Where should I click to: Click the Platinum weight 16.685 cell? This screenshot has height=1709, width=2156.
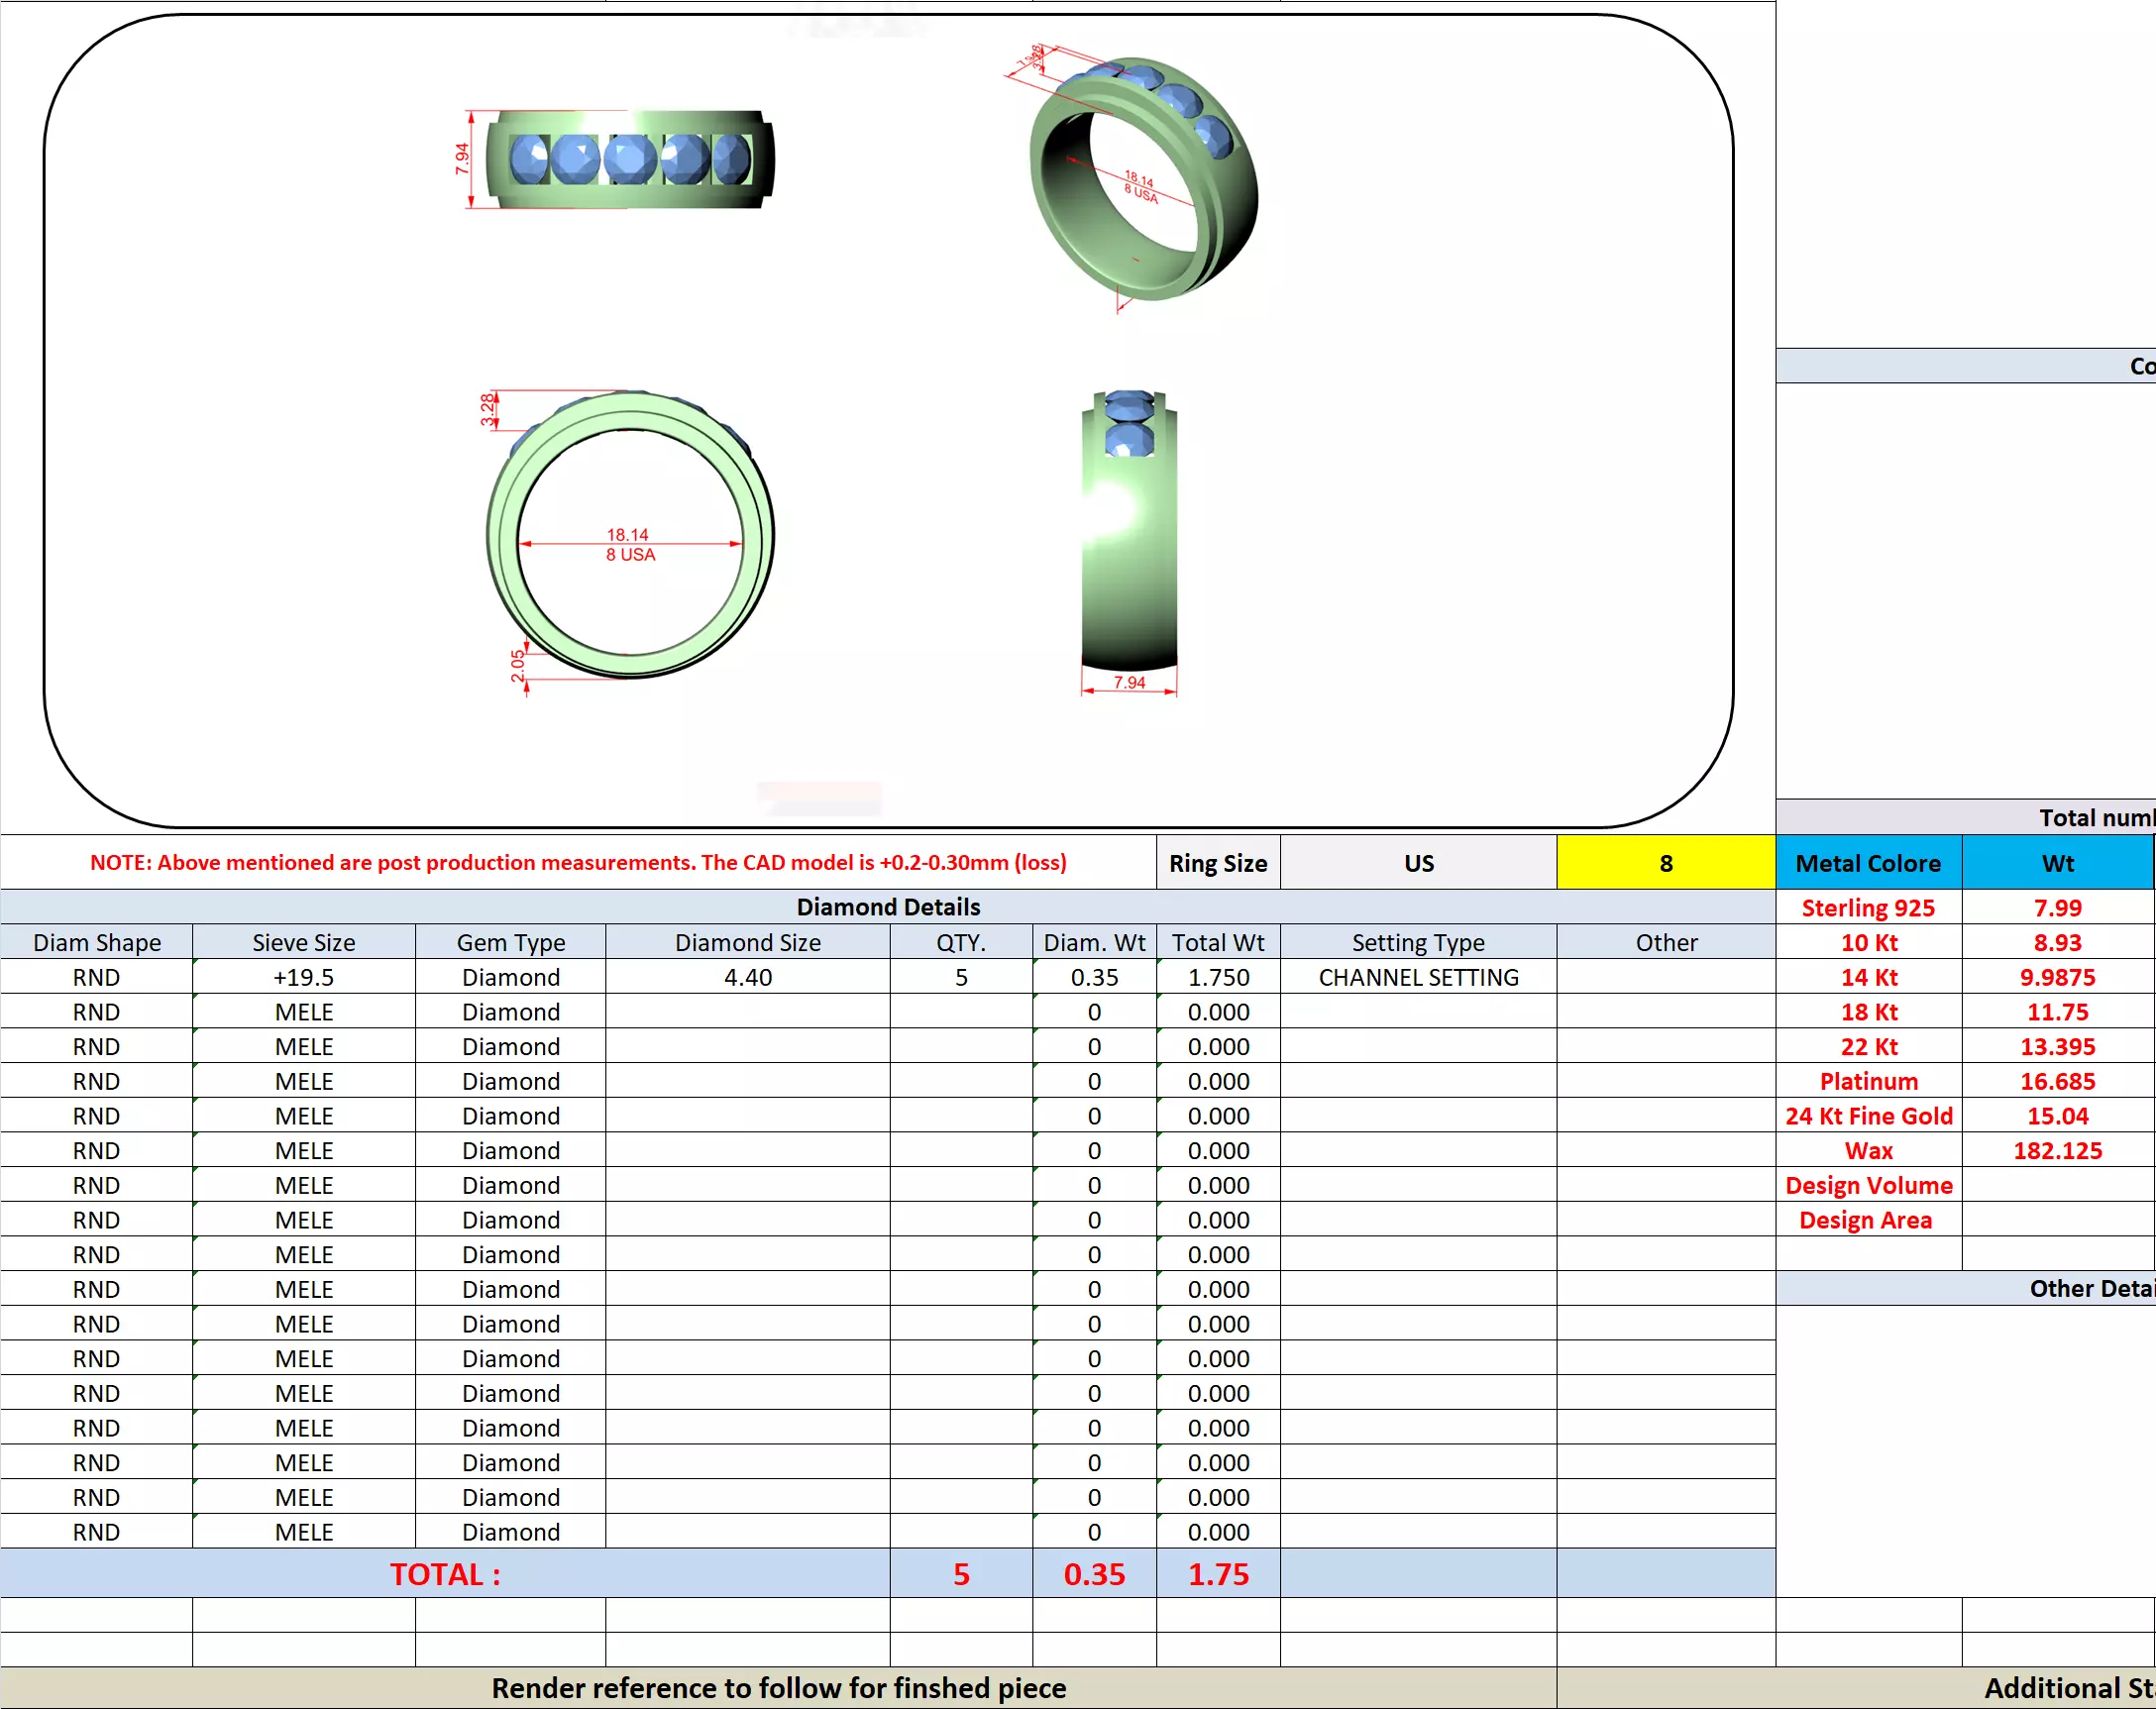2056,1081
